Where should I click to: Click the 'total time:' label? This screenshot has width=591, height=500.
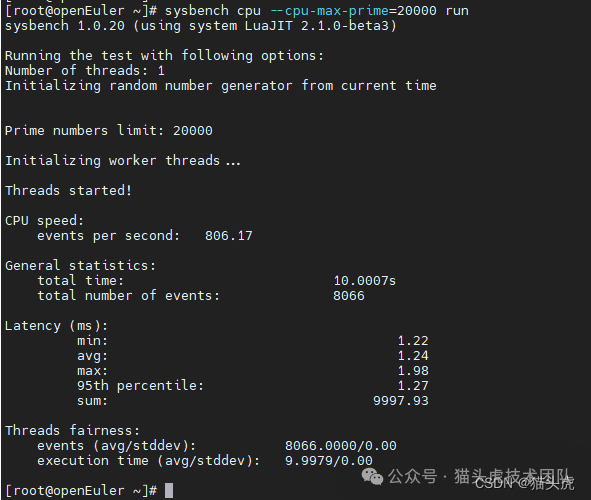(81, 281)
